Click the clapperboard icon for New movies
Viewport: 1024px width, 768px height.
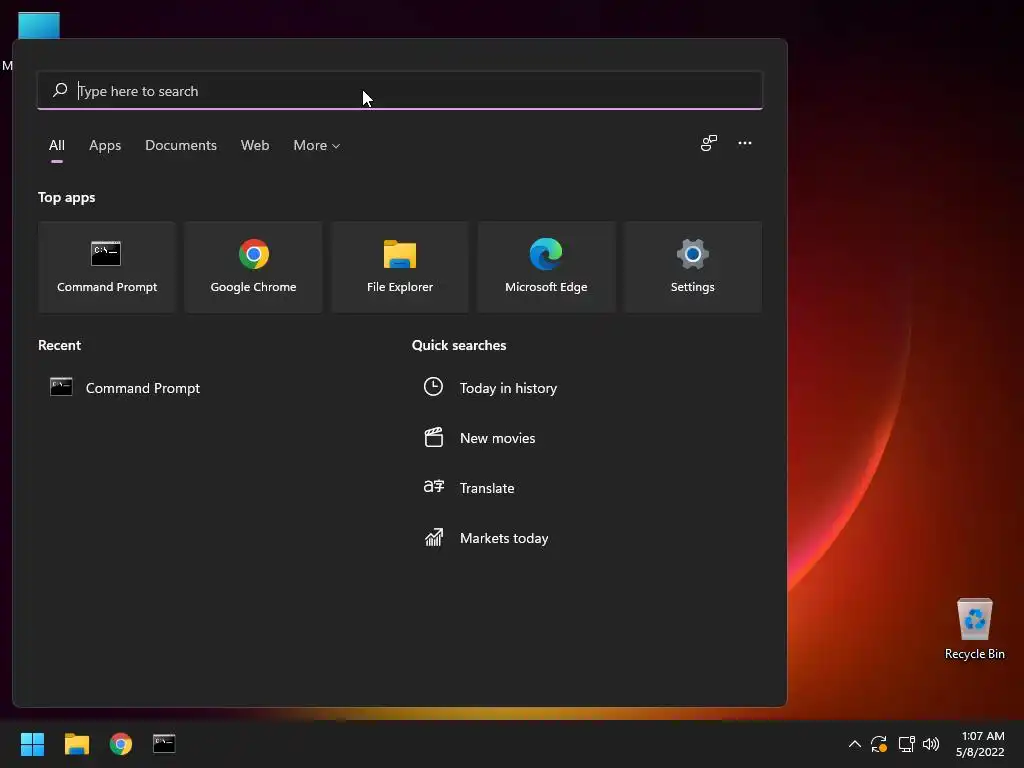coord(434,437)
